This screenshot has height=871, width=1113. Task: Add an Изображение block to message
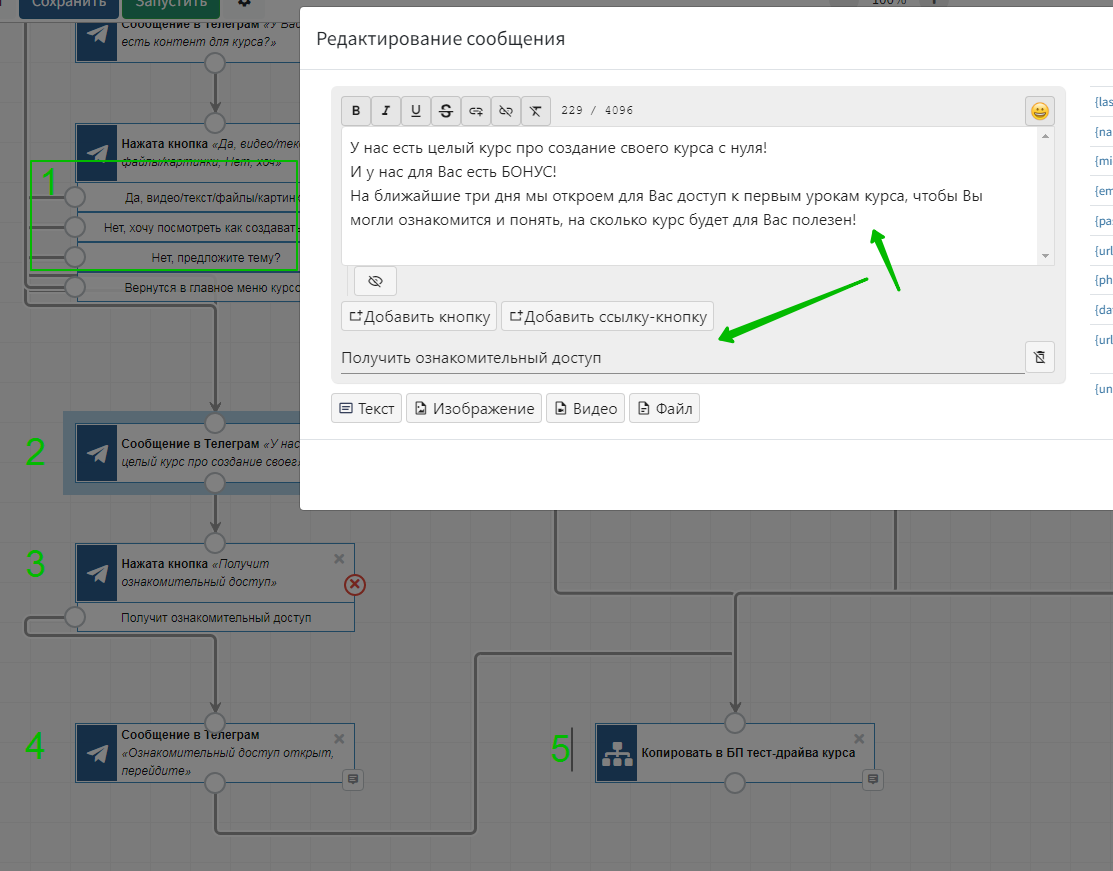point(474,408)
